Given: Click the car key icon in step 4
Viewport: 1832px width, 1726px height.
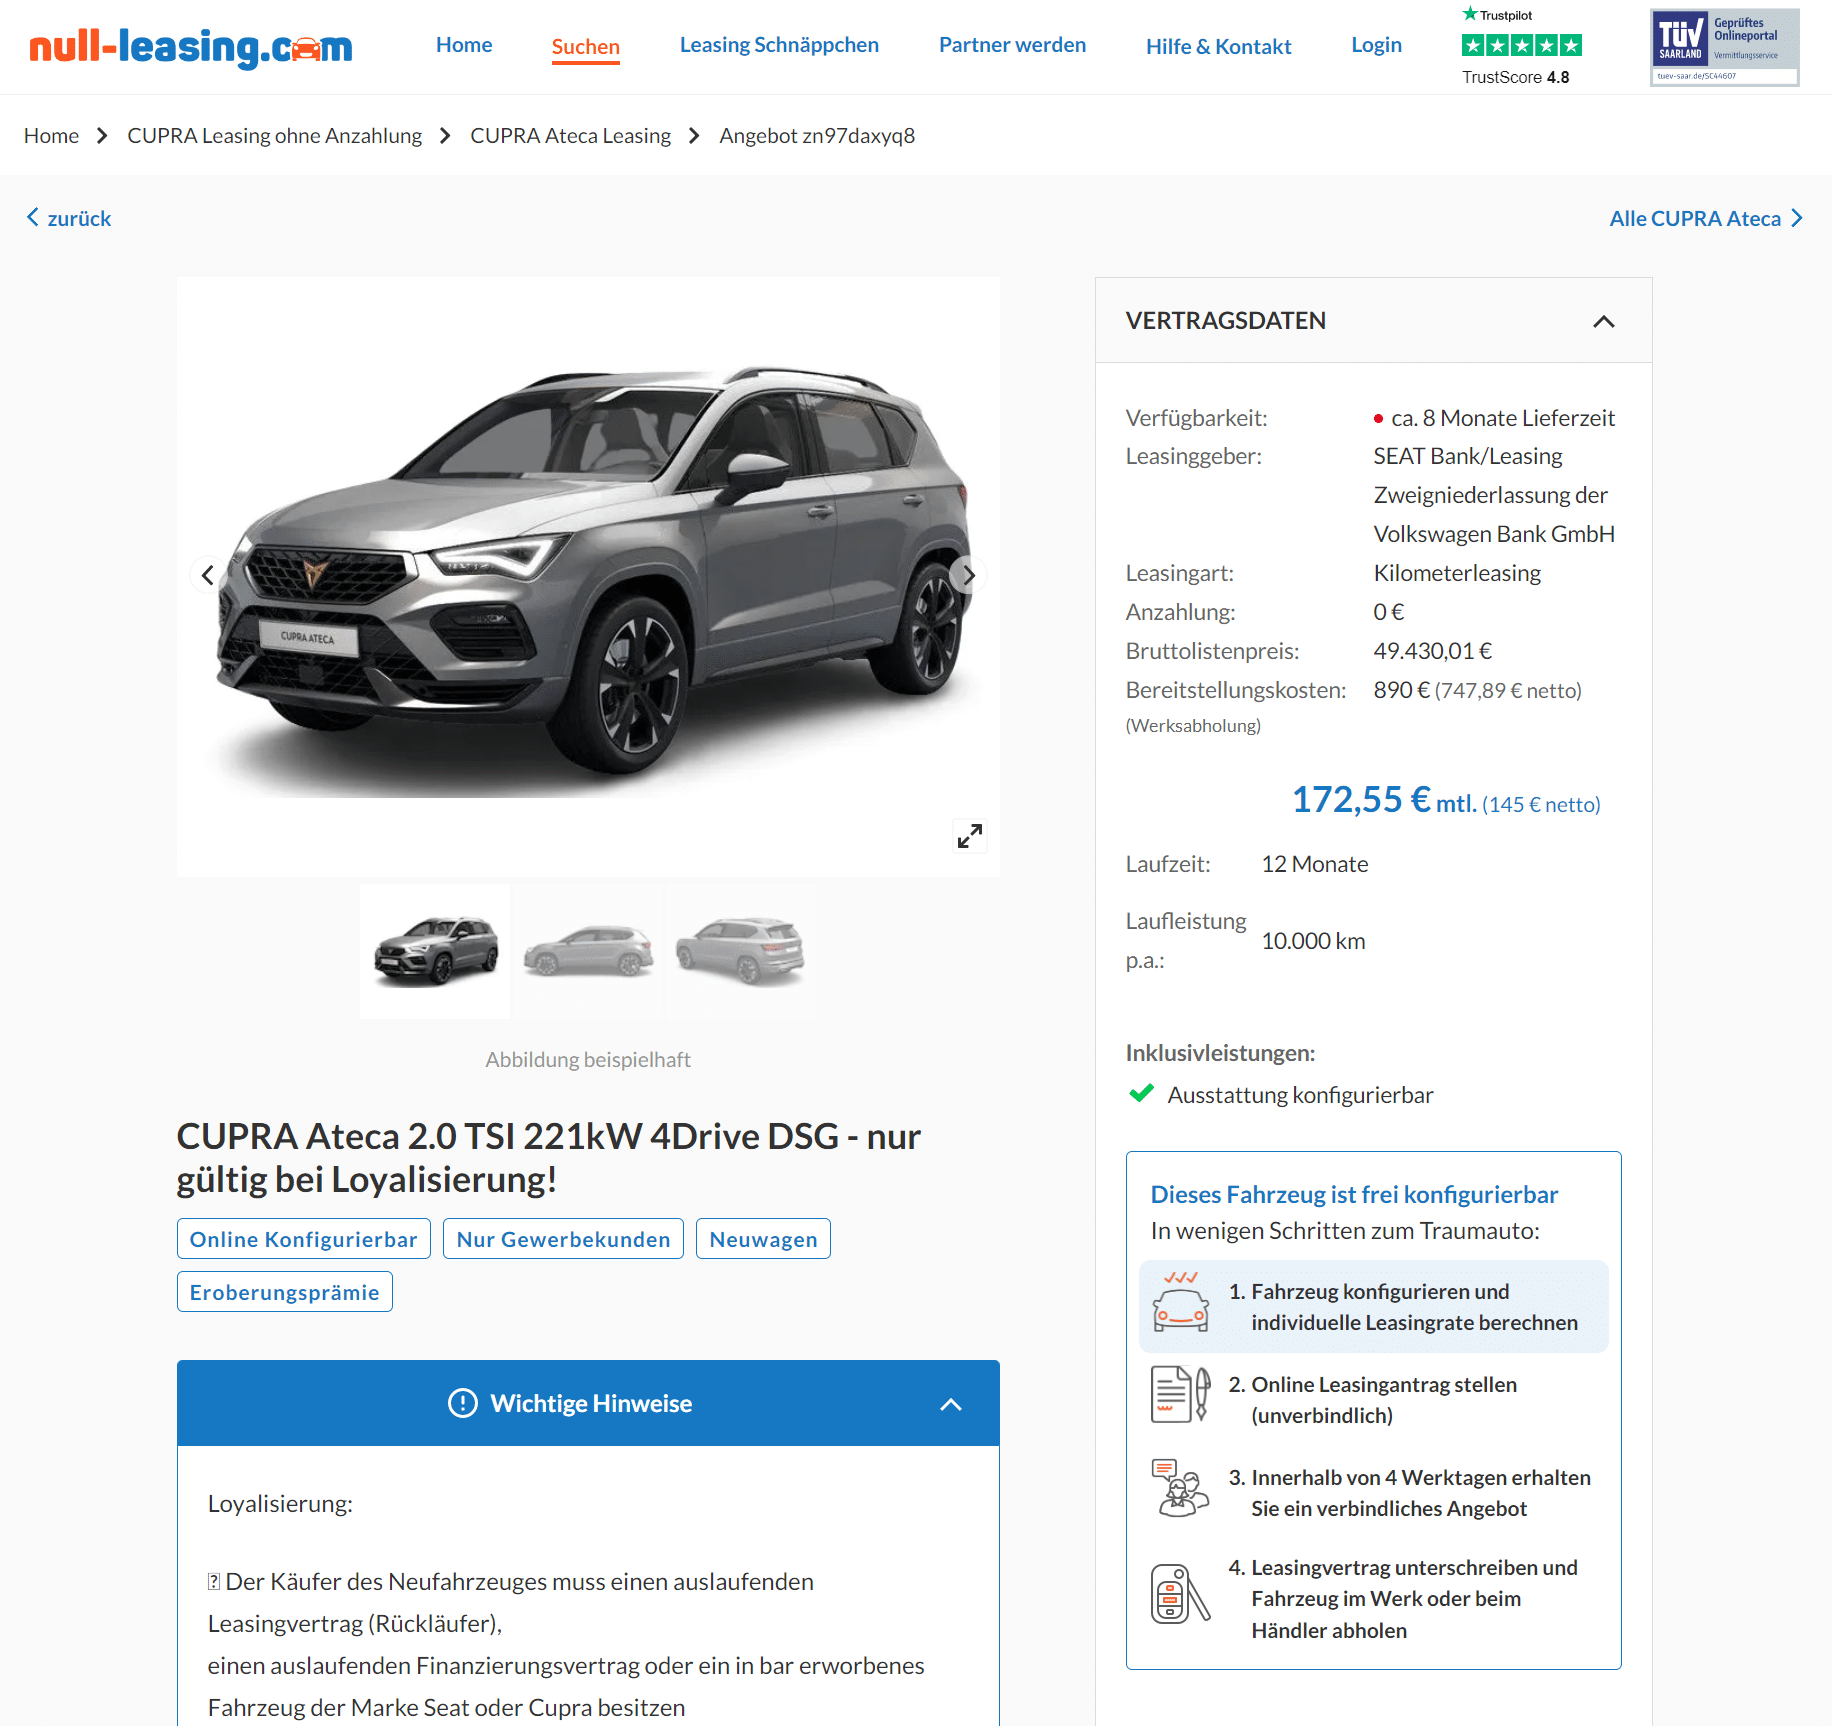Looking at the screenshot, I should tap(1181, 1594).
